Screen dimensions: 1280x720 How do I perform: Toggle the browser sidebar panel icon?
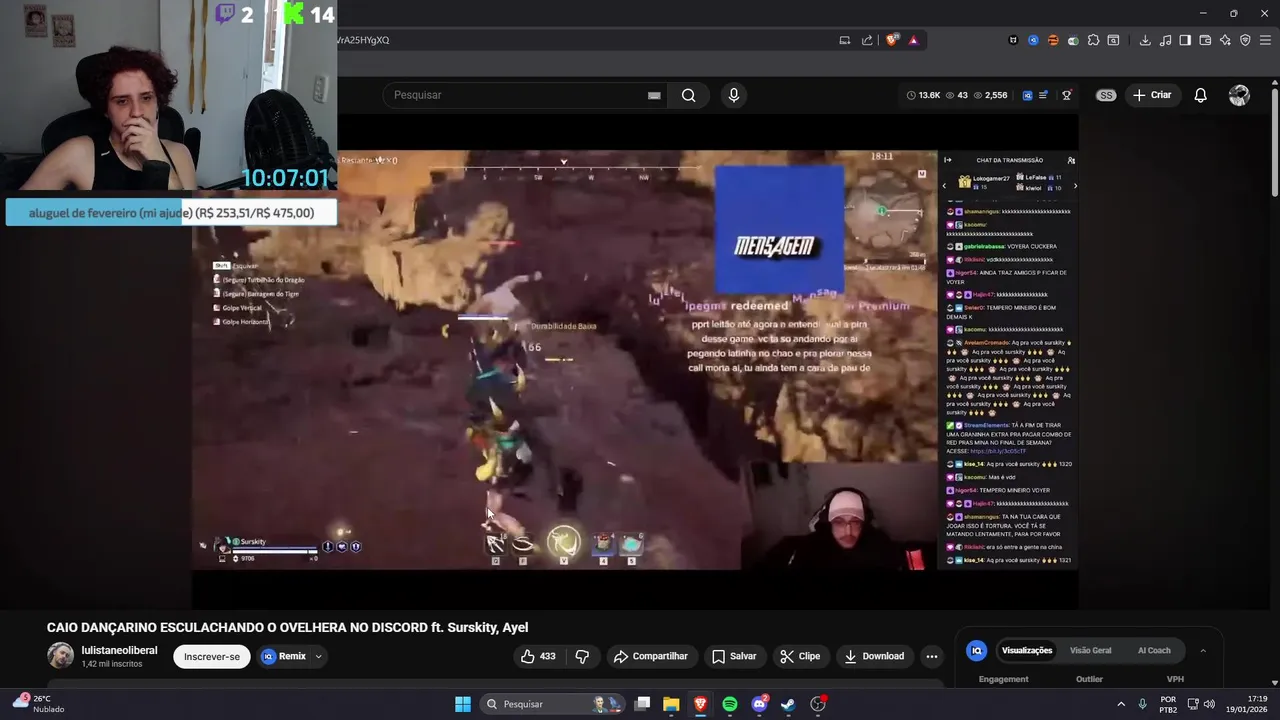(x=1185, y=40)
